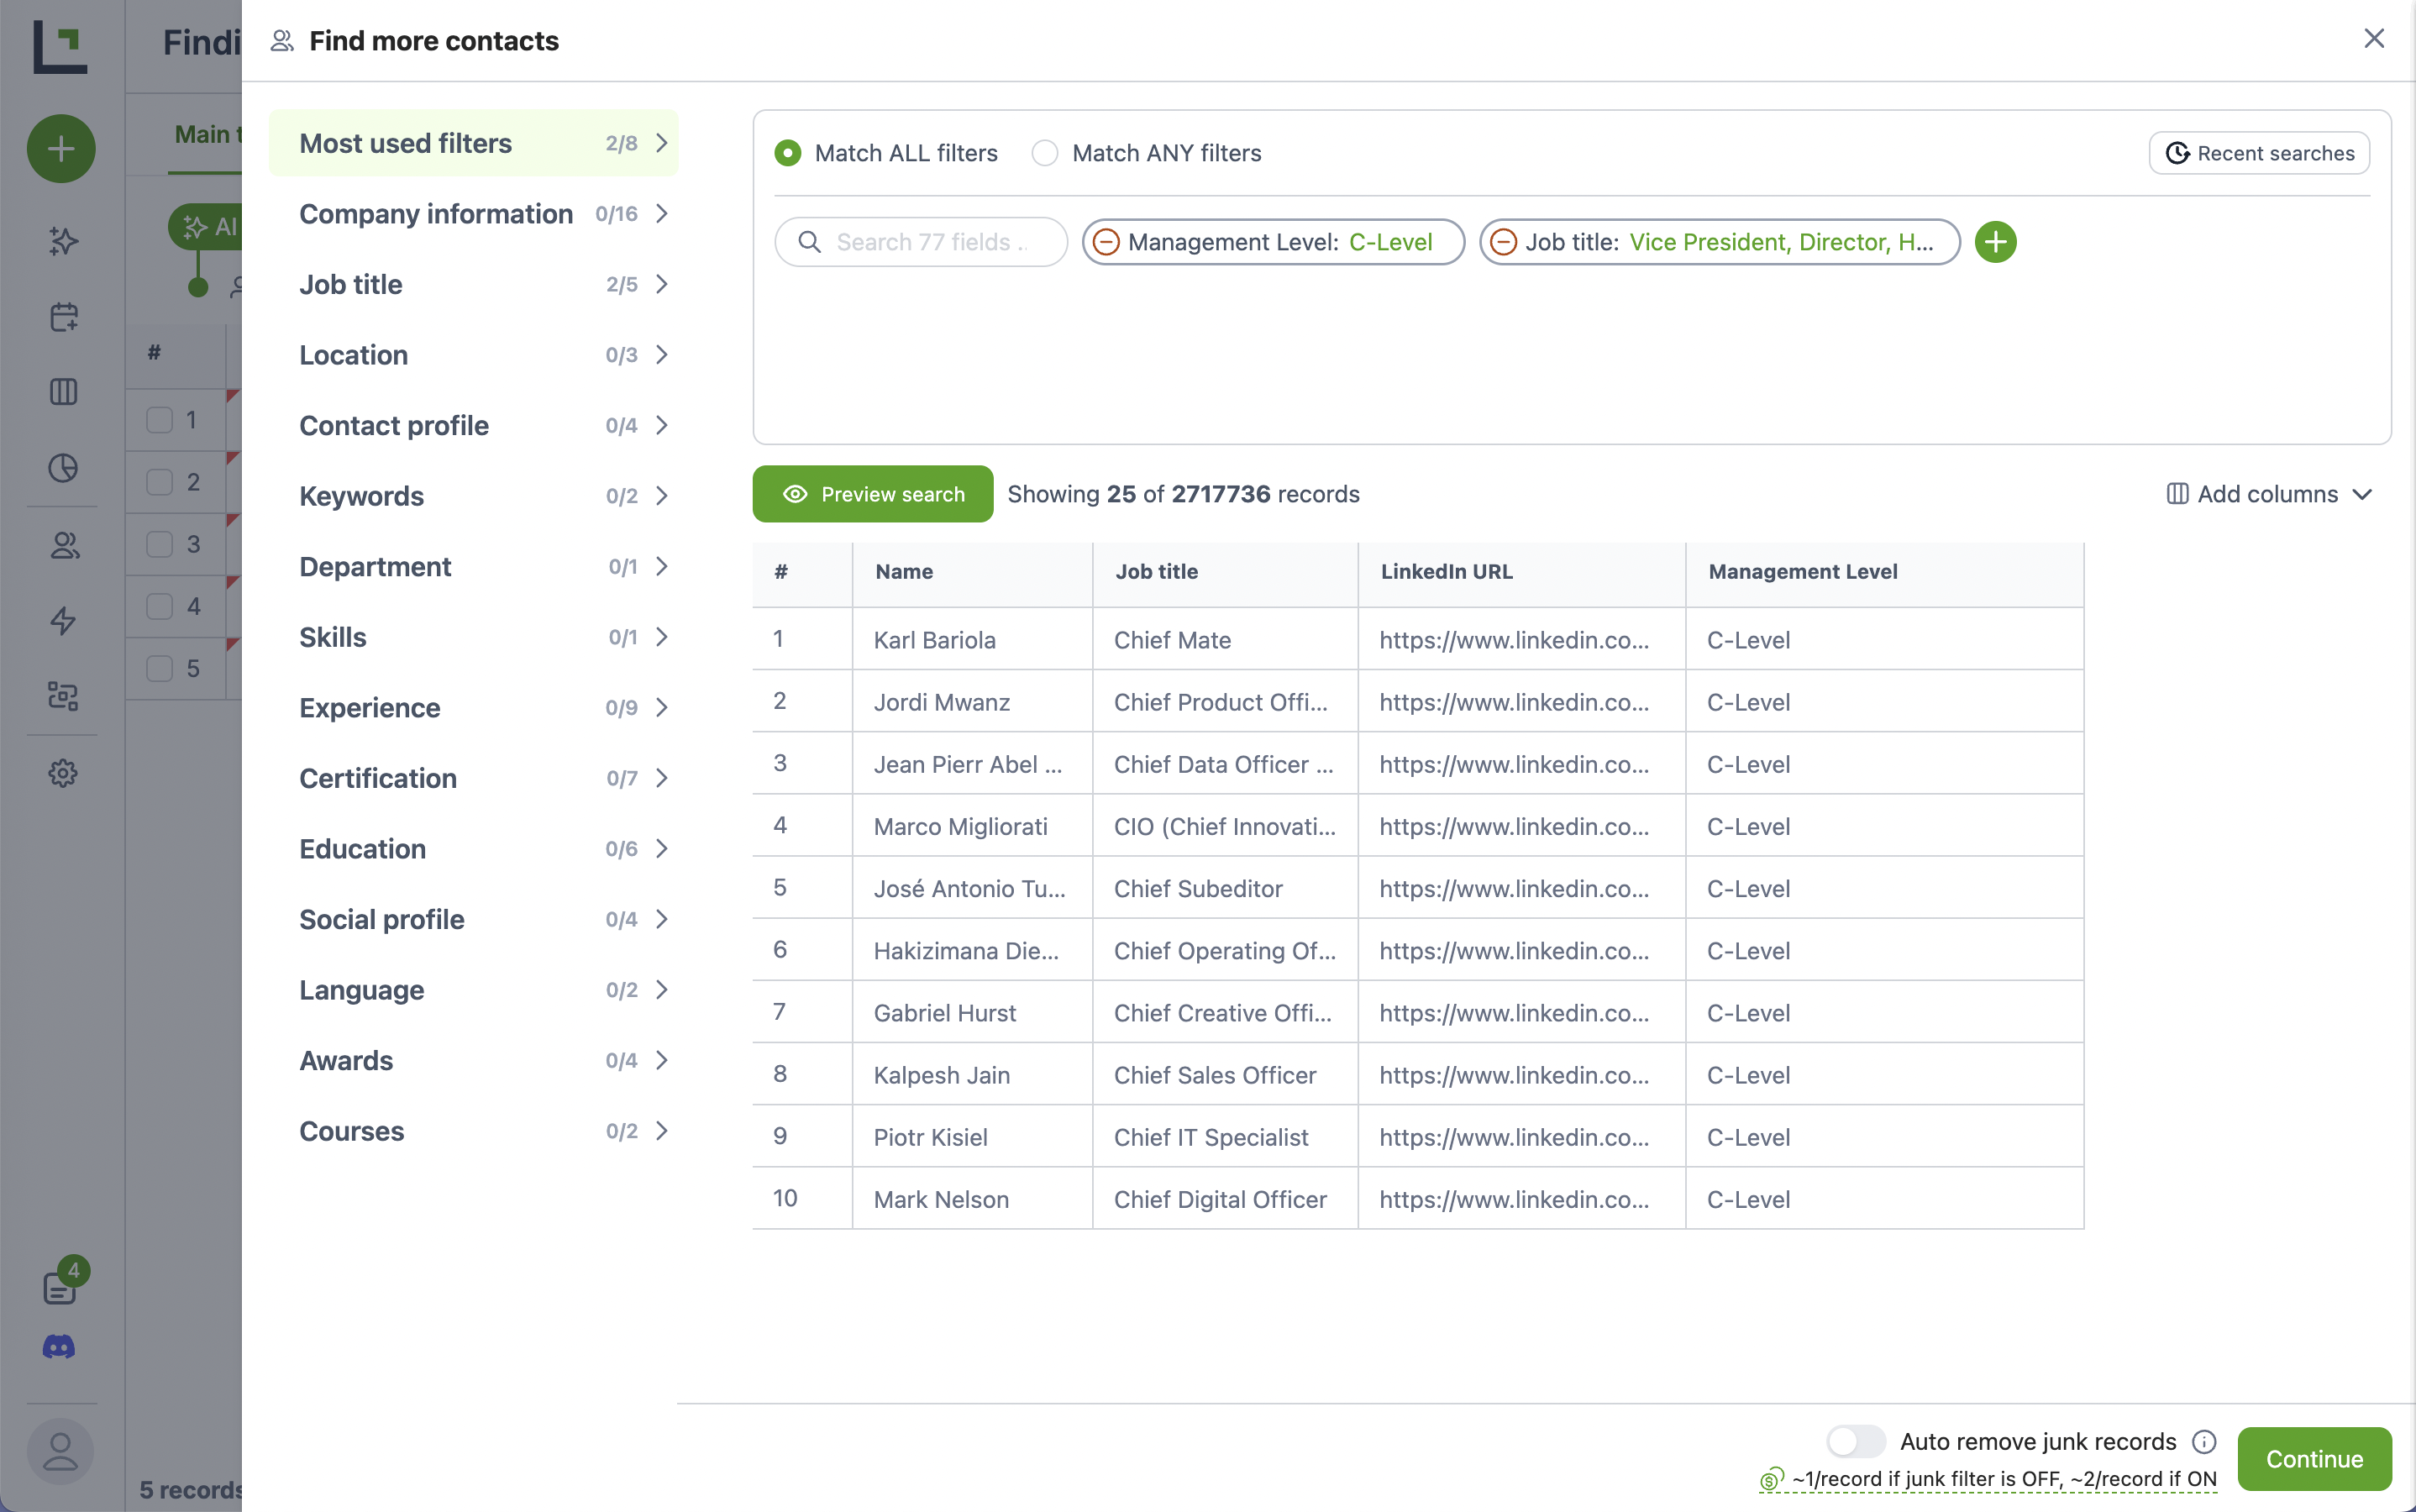This screenshot has height=1512, width=2416.
Task: Open Certification filter category
Action: point(474,778)
